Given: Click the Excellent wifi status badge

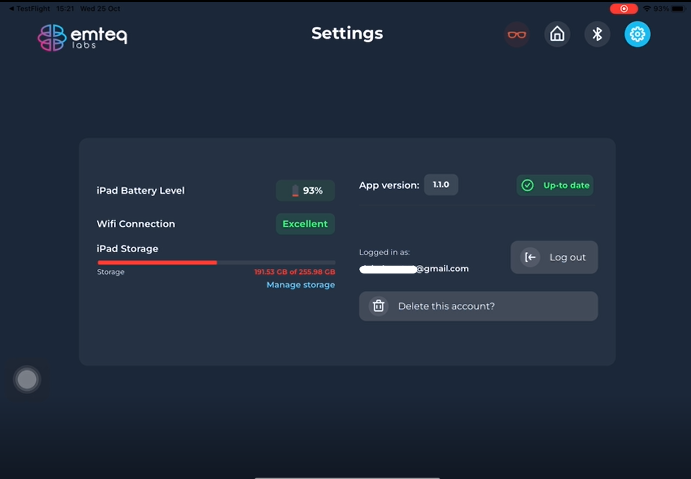Looking at the screenshot, I should click(305, 224).
